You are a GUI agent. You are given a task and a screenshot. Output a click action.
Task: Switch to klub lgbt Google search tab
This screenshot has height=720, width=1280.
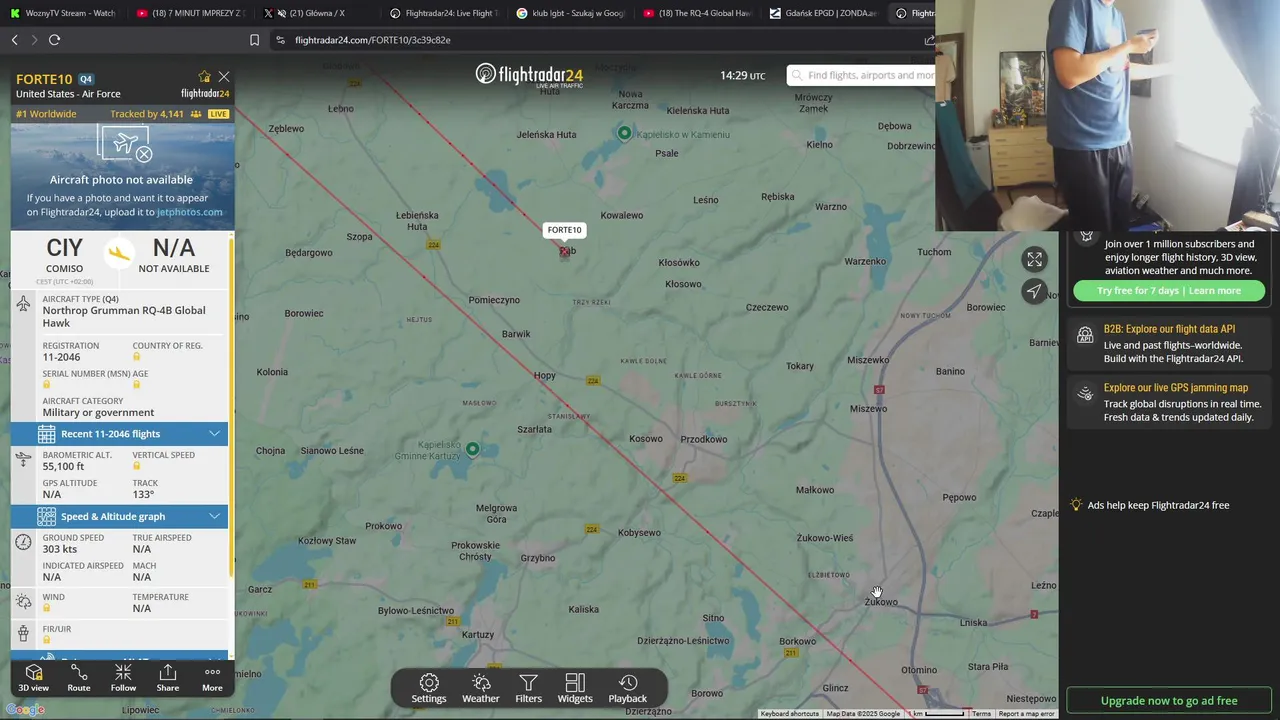[569, 13]
